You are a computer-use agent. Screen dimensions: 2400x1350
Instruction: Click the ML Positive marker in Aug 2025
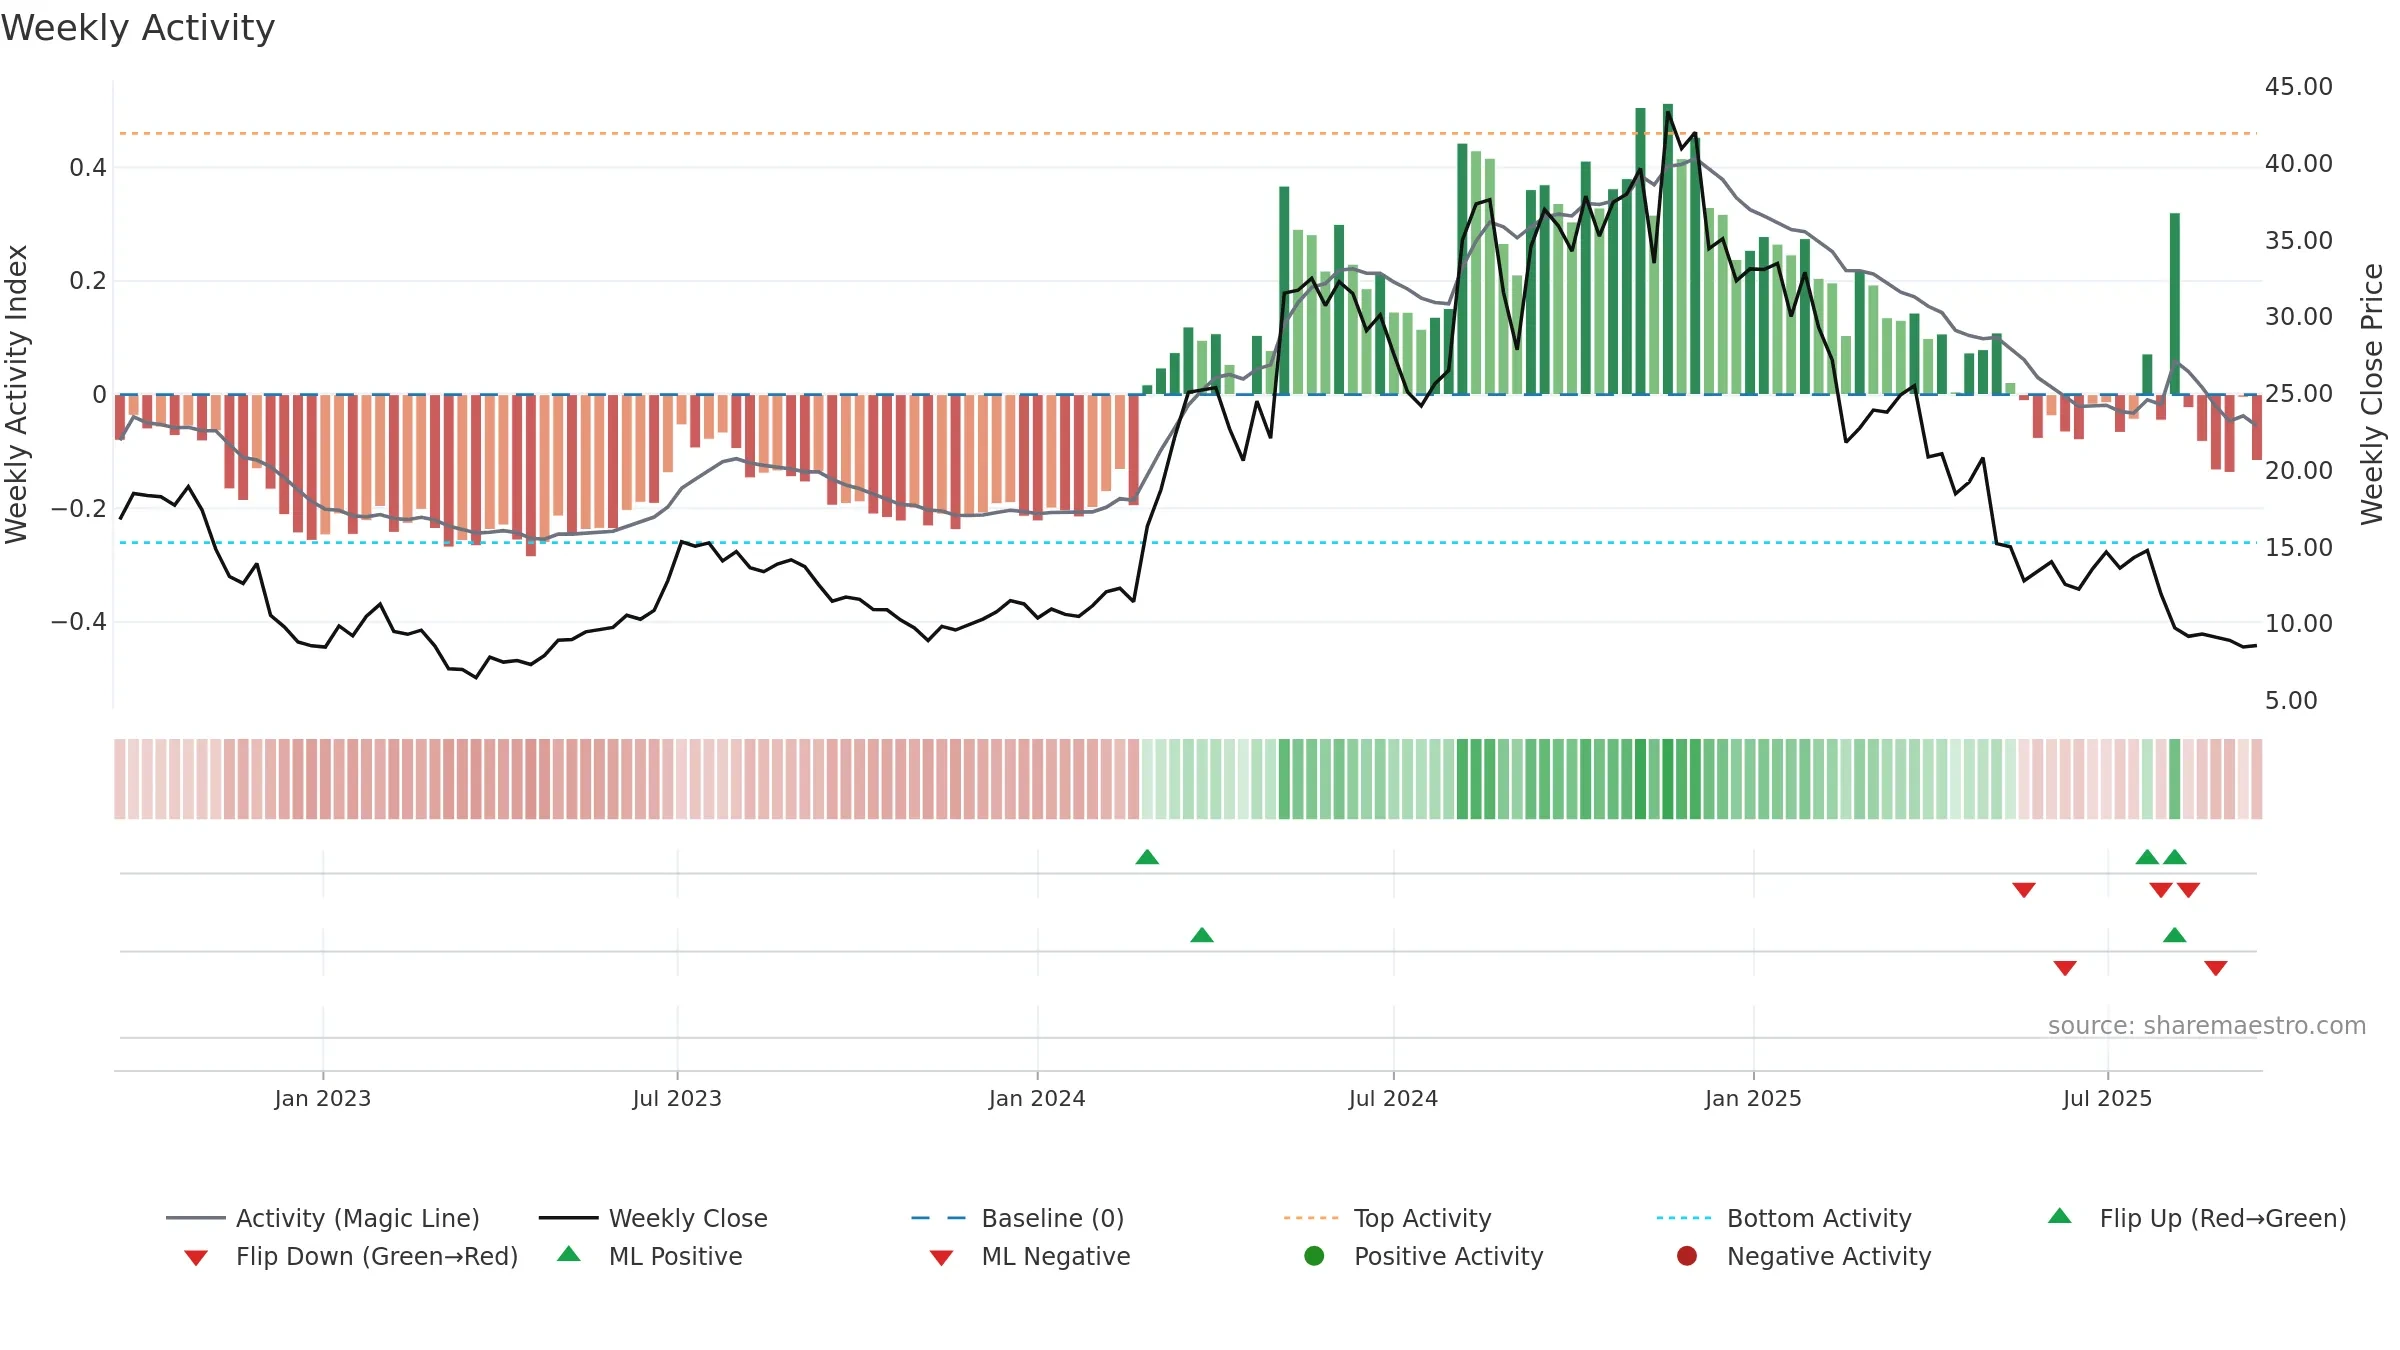[2175, 935]
